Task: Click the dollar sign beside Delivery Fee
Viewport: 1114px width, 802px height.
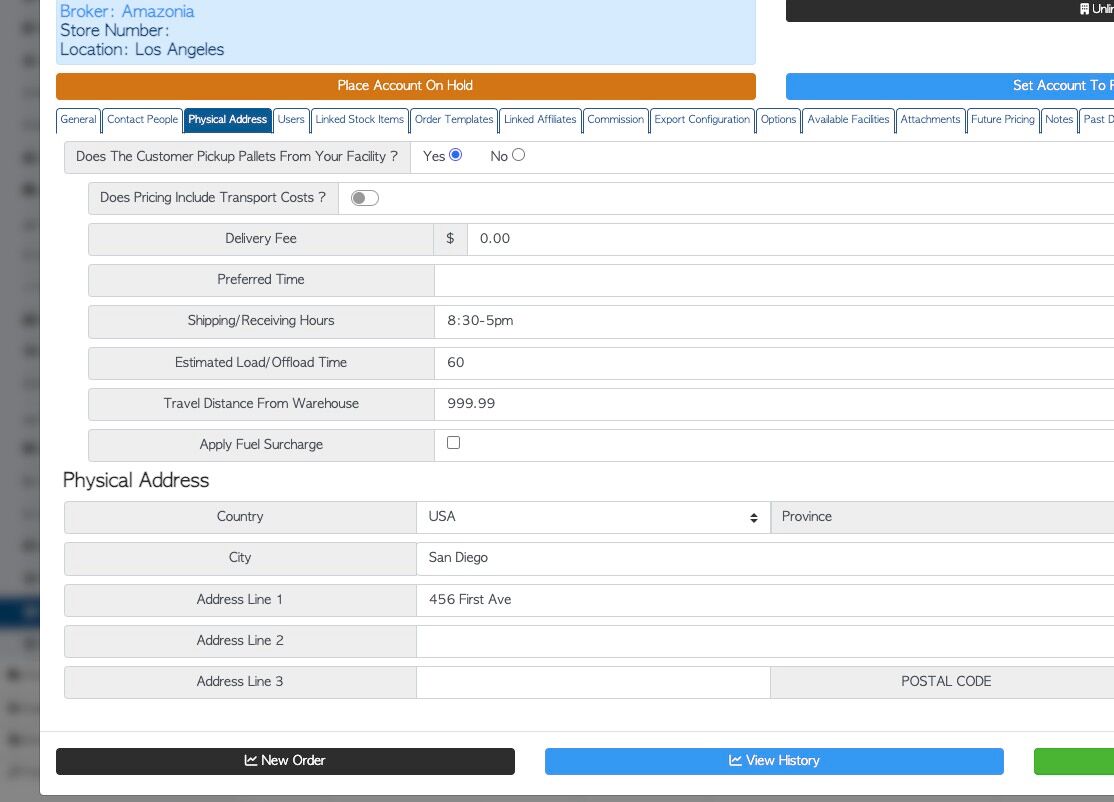Action: tap(450, 239)
